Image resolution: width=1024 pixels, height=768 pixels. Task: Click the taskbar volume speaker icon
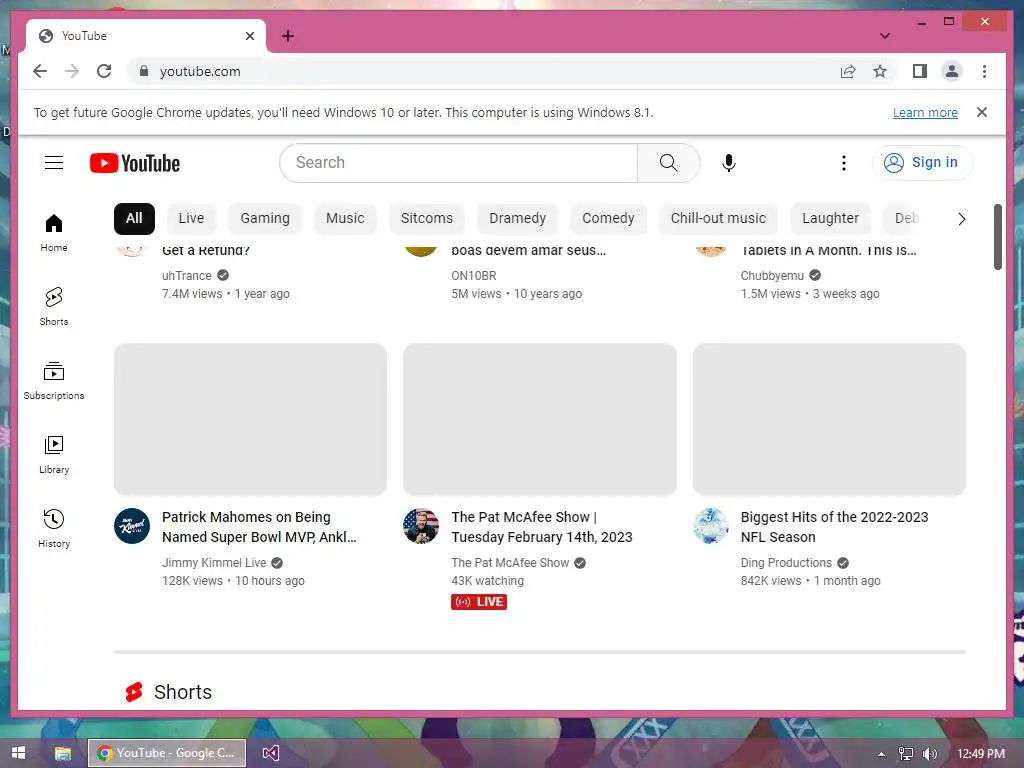pyautogui.click(x=930, y=754)
